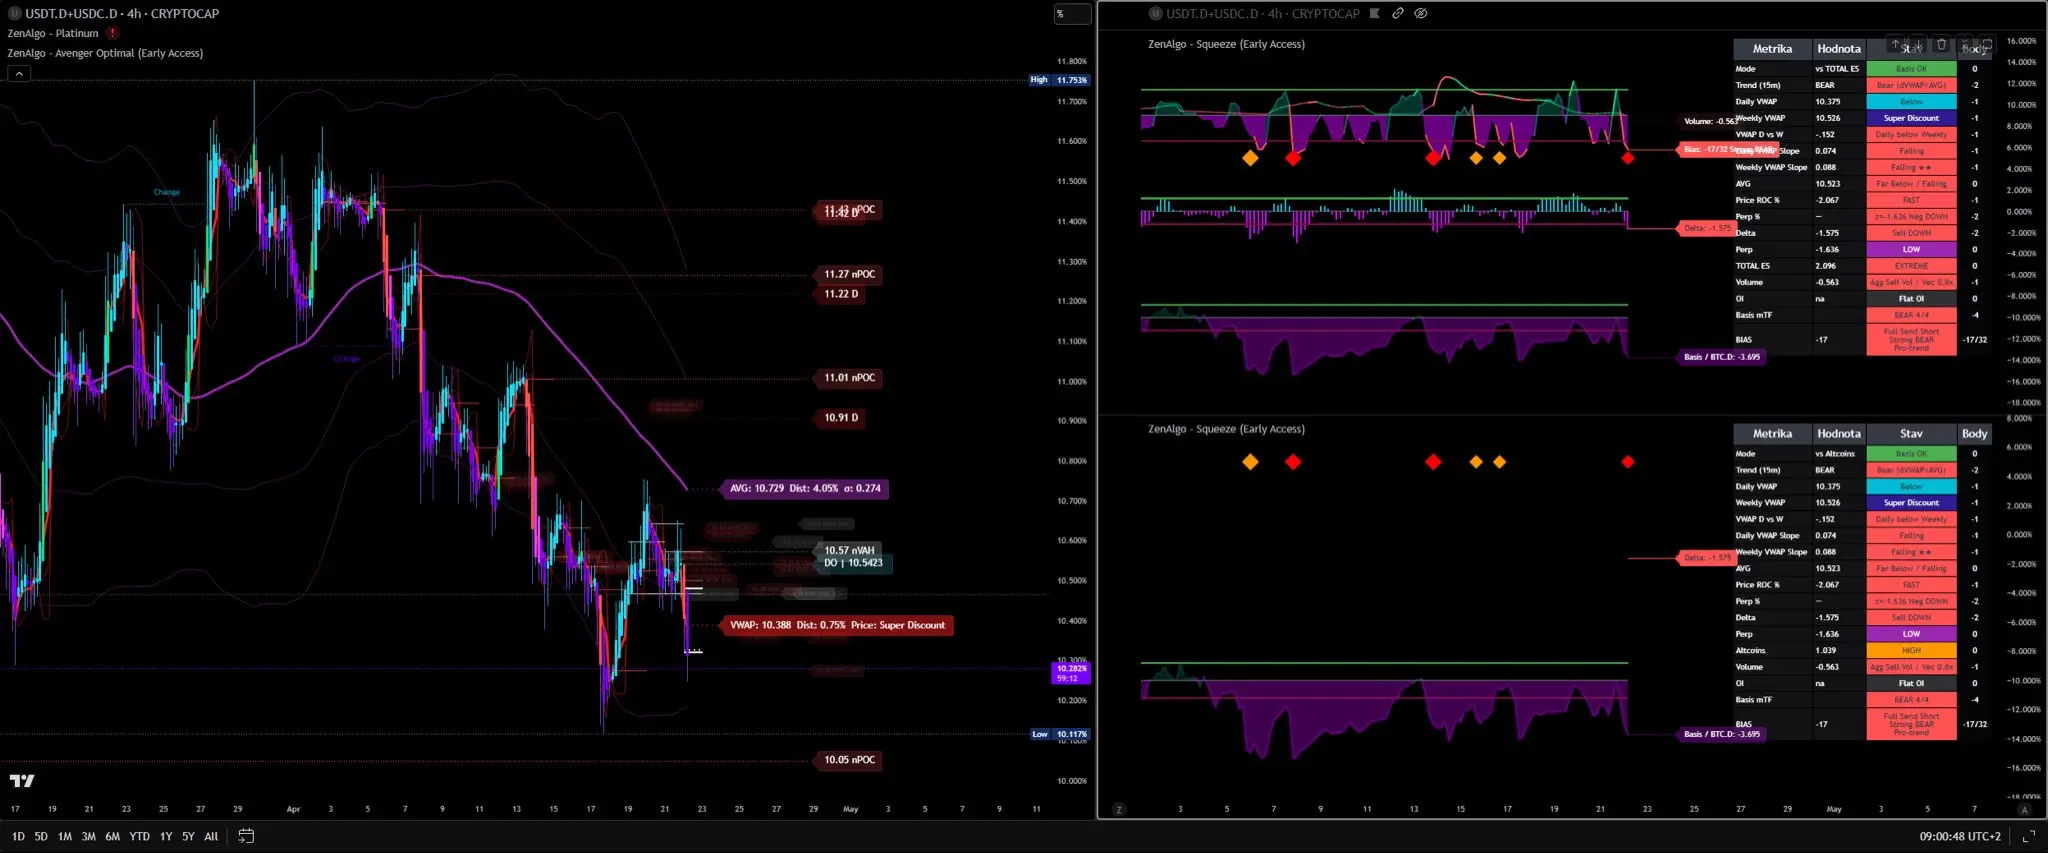Move Squeeze pane down with arrow icon
The height and width of the screenshot is (853, 2048).
1918,45
